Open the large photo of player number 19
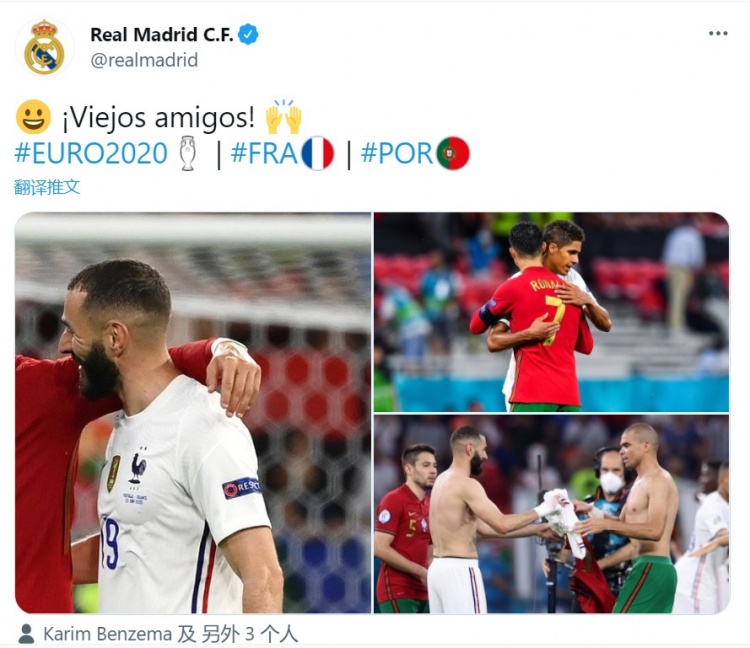 coord(193,413)
